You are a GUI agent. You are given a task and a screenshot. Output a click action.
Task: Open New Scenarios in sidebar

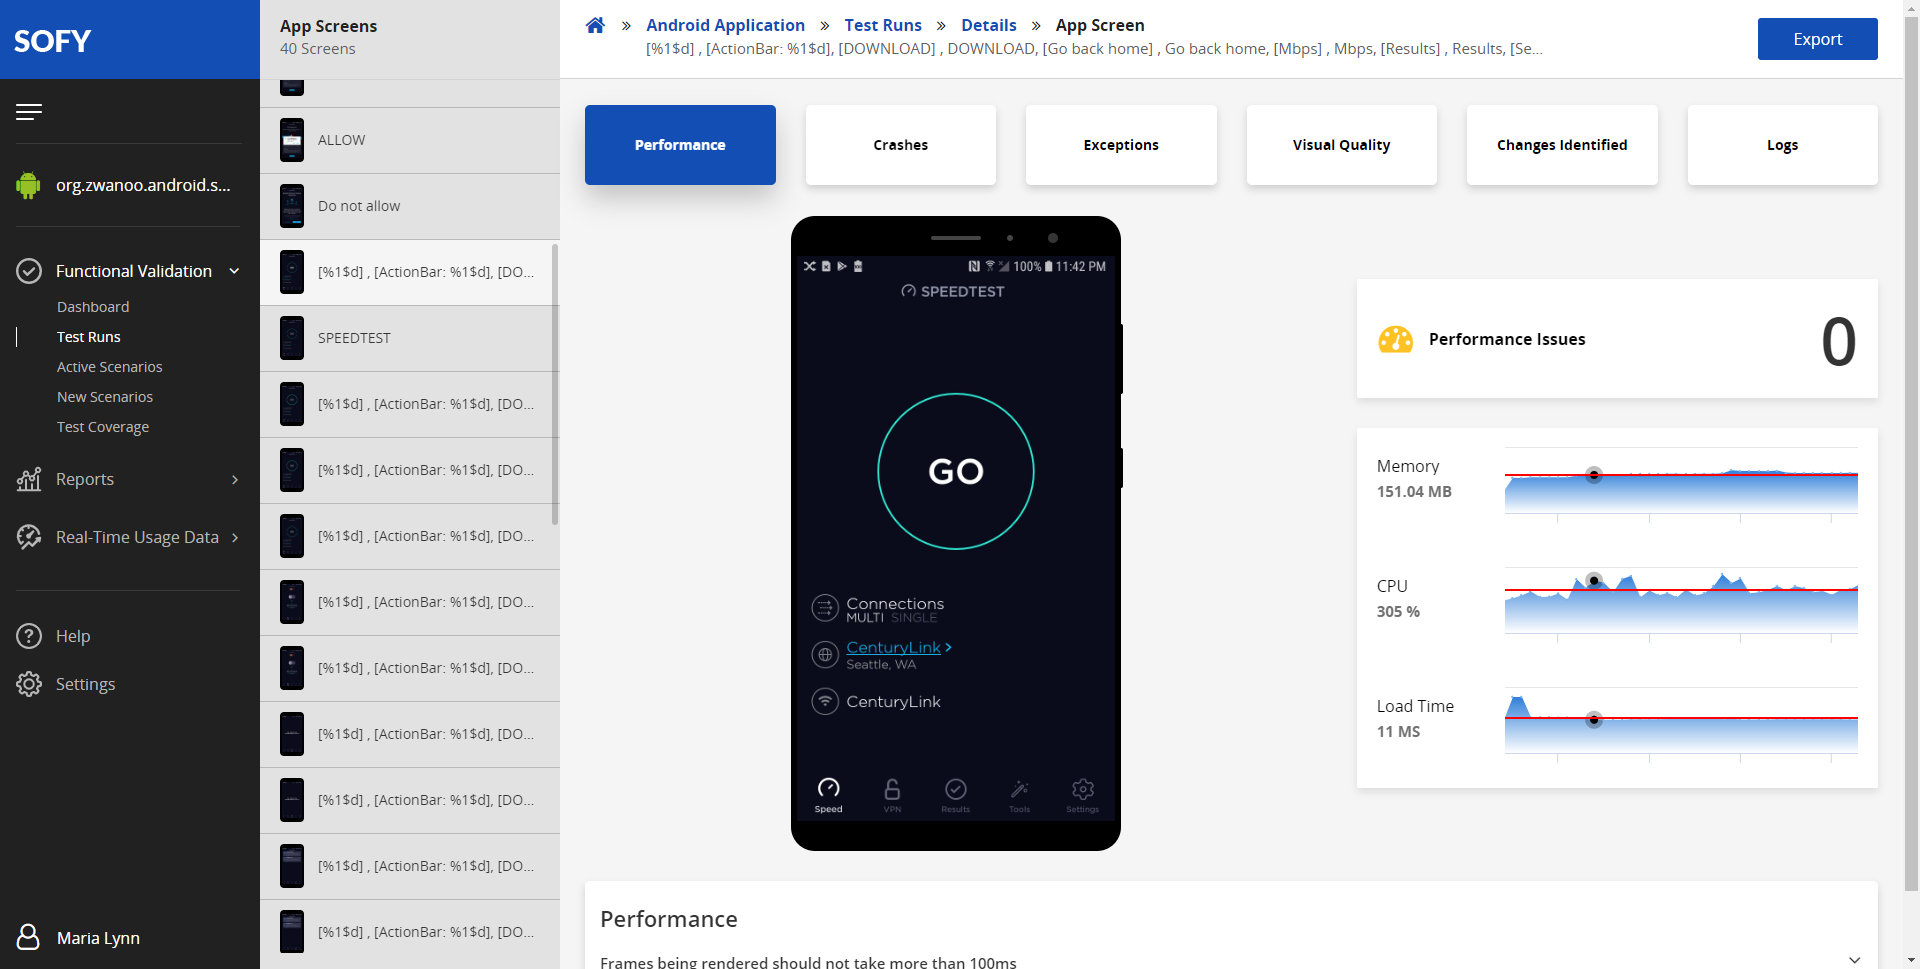point(105,397)
